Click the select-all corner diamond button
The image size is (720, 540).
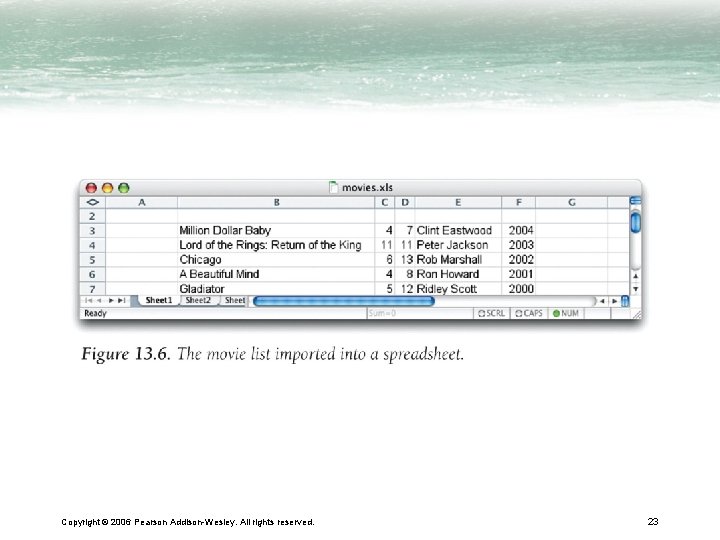click(x=92, y=202)
